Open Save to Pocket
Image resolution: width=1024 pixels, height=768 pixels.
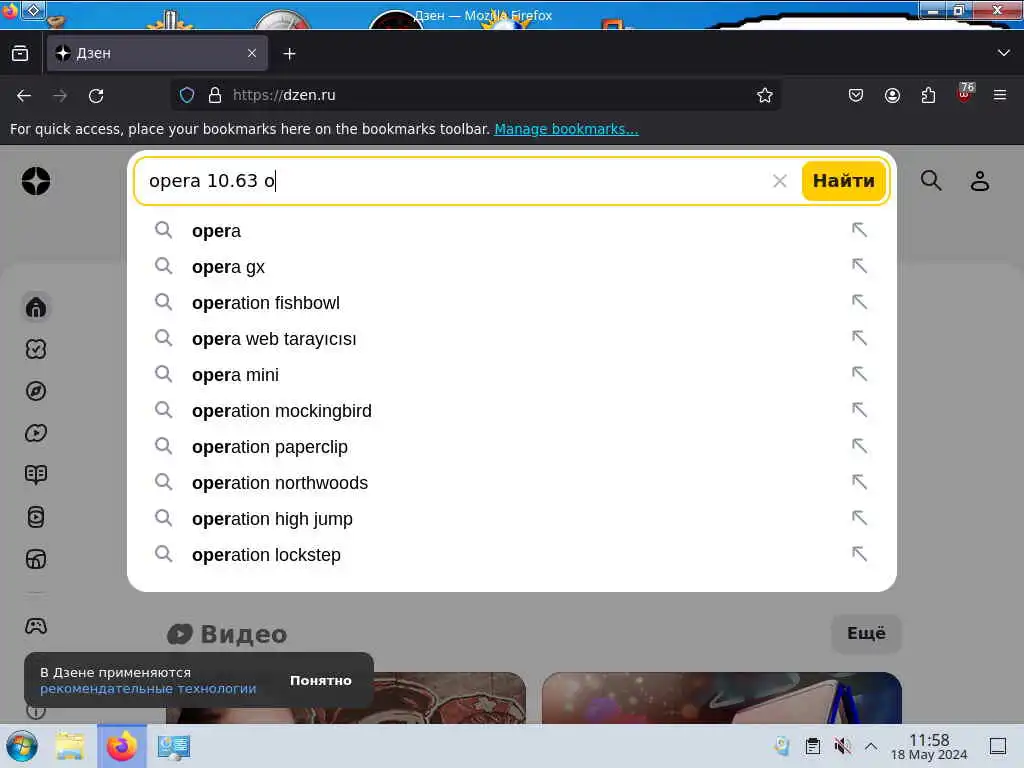[856, 96]
